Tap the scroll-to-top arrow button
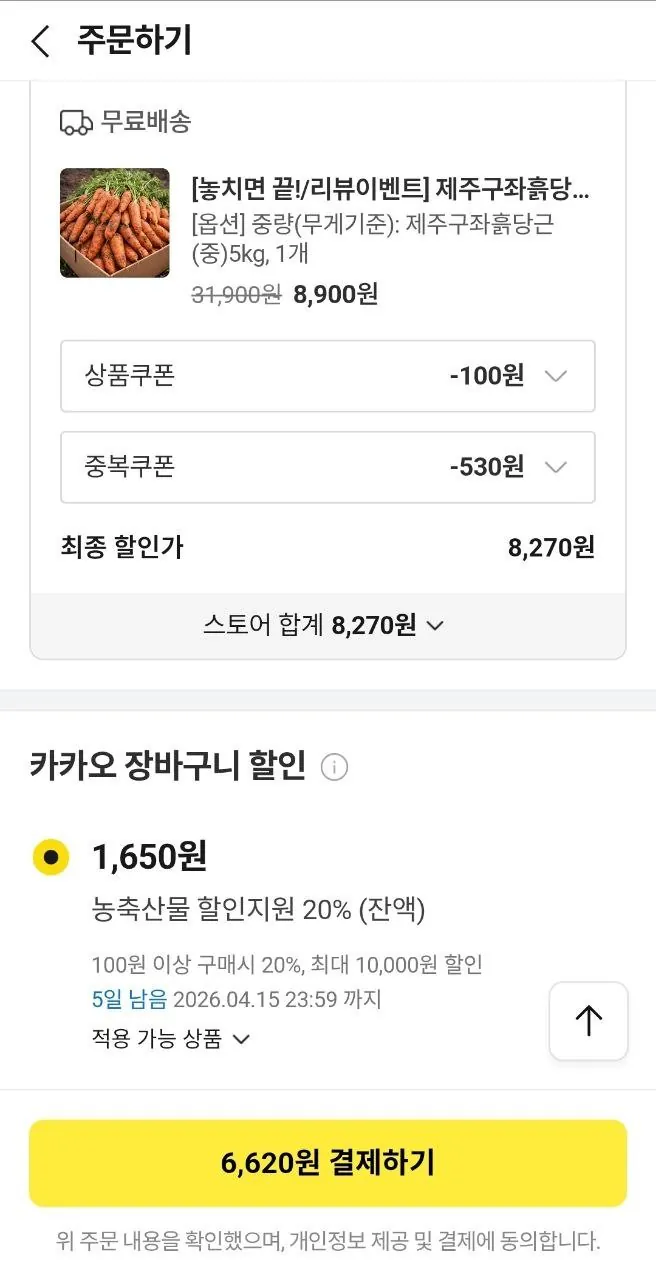This screenshot has height=1280, width=656. [588, 1021]
